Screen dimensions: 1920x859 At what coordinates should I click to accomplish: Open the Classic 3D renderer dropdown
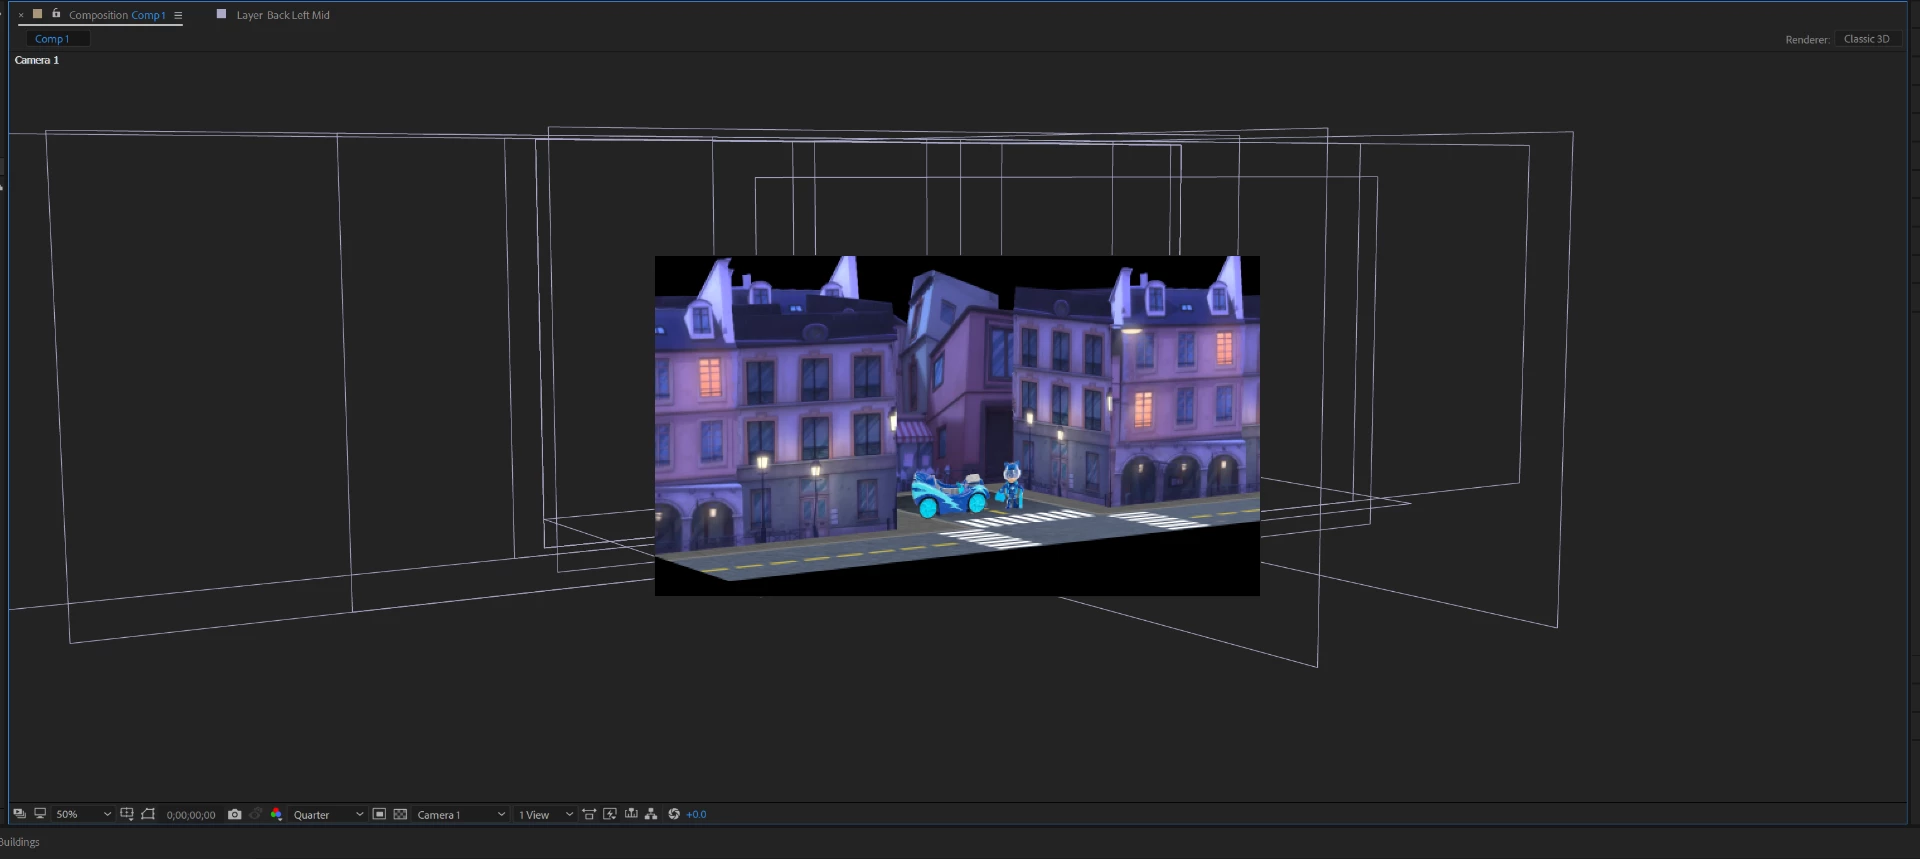(x=1867, y=39)
